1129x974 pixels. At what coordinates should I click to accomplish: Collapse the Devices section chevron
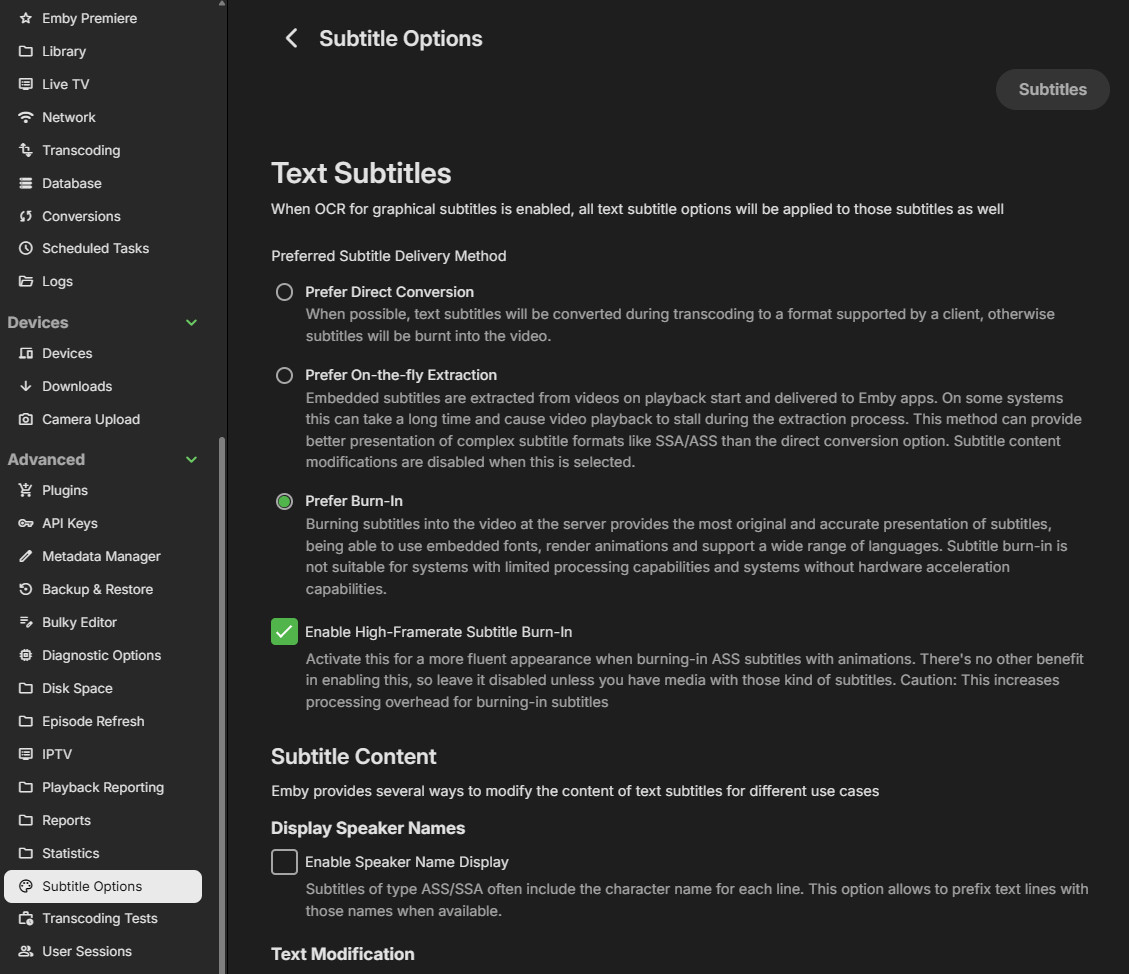coord(192,322)
